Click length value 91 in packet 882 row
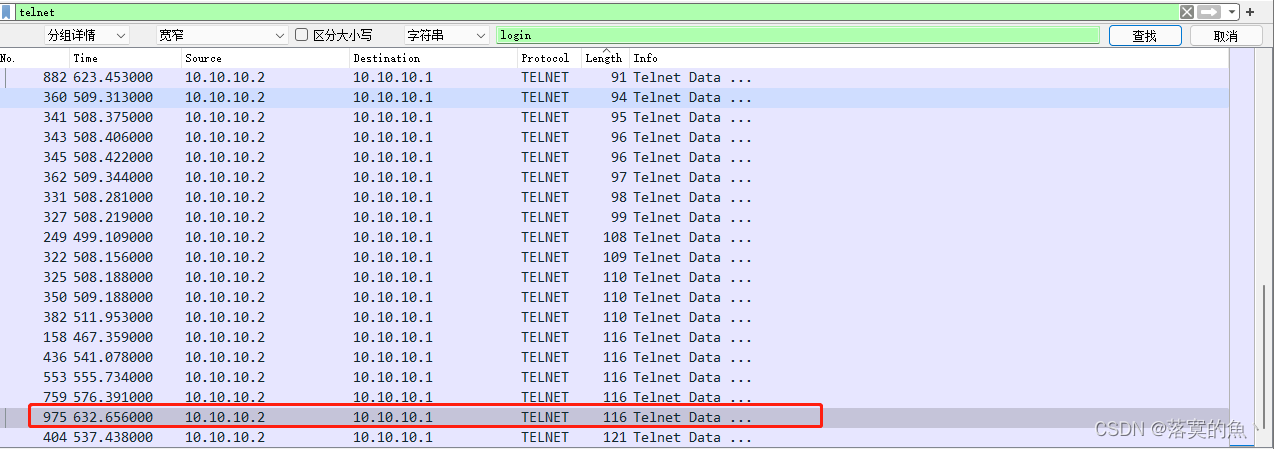This screenshot has height=449, width=1274. pos(618,77)
